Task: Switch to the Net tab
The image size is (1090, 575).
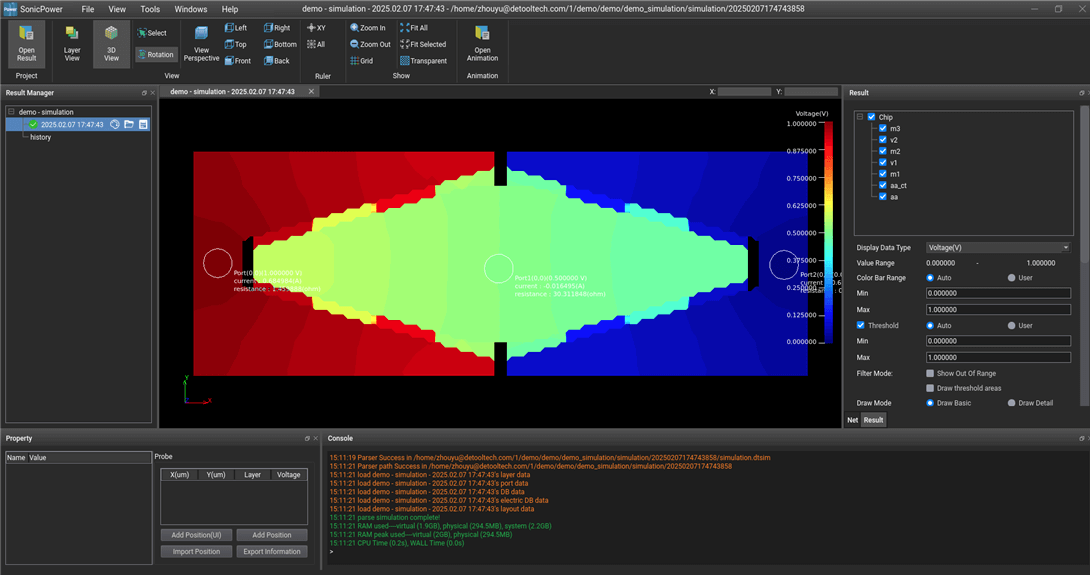Action: coord(852,420)
